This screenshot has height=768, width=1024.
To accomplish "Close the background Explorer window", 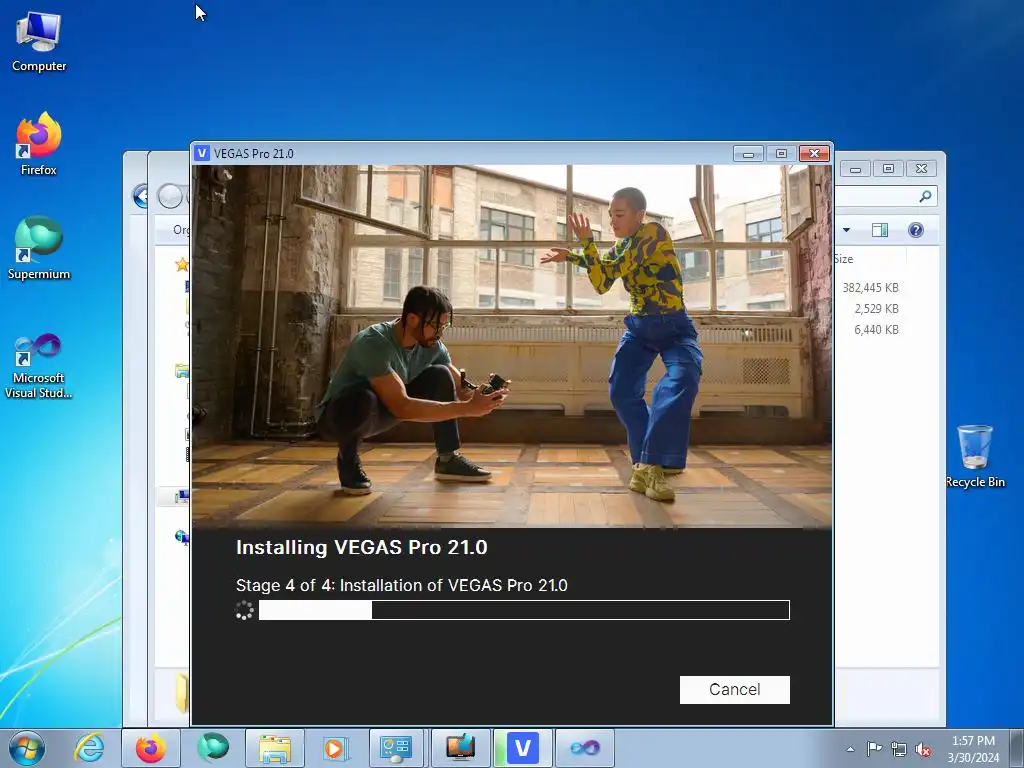I will [x=921, y=168].
